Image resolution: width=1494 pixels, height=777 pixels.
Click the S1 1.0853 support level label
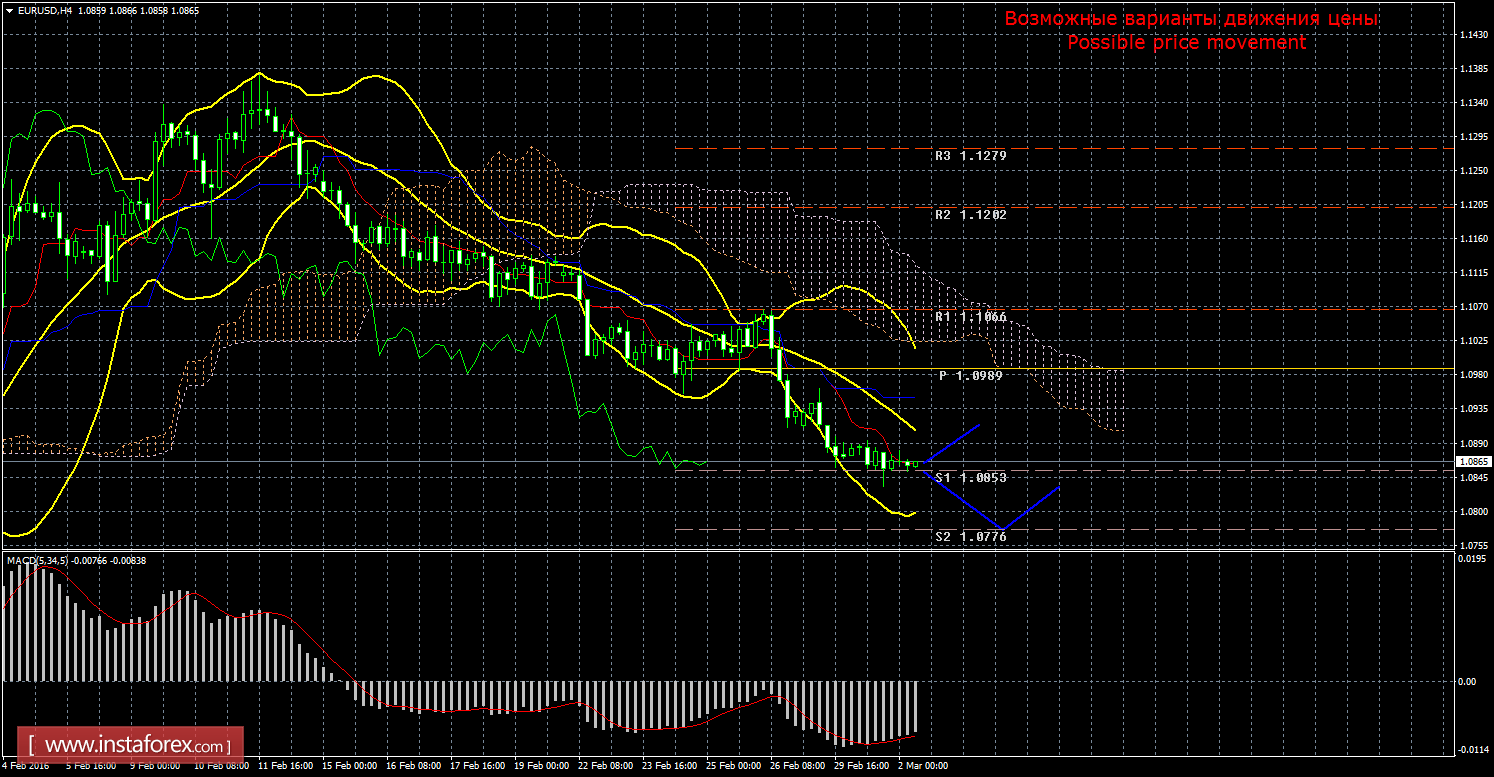tap(970, 478)
